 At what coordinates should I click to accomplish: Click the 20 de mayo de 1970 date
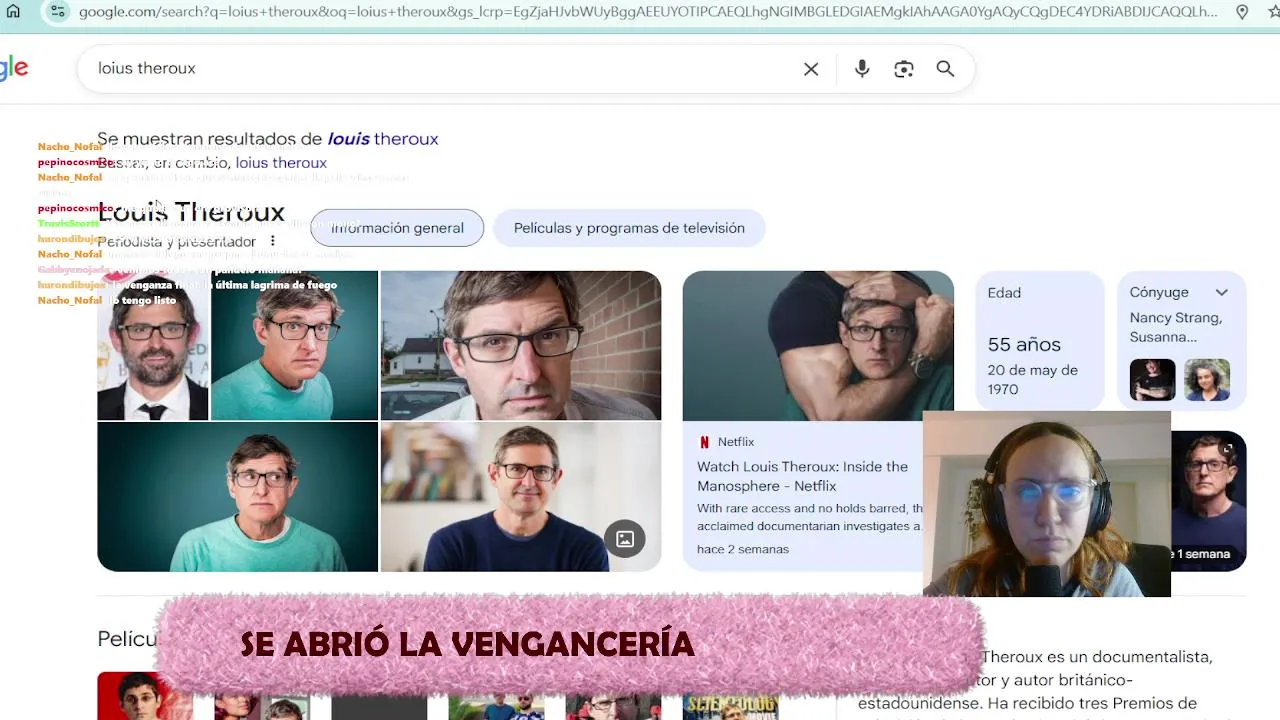(x=1033, y=380)
